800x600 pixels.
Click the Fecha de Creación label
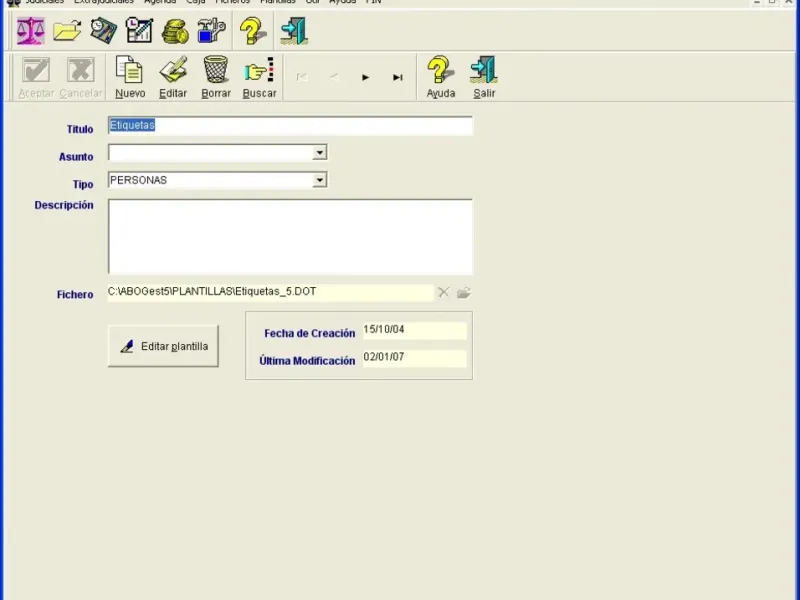pos(310,334)
